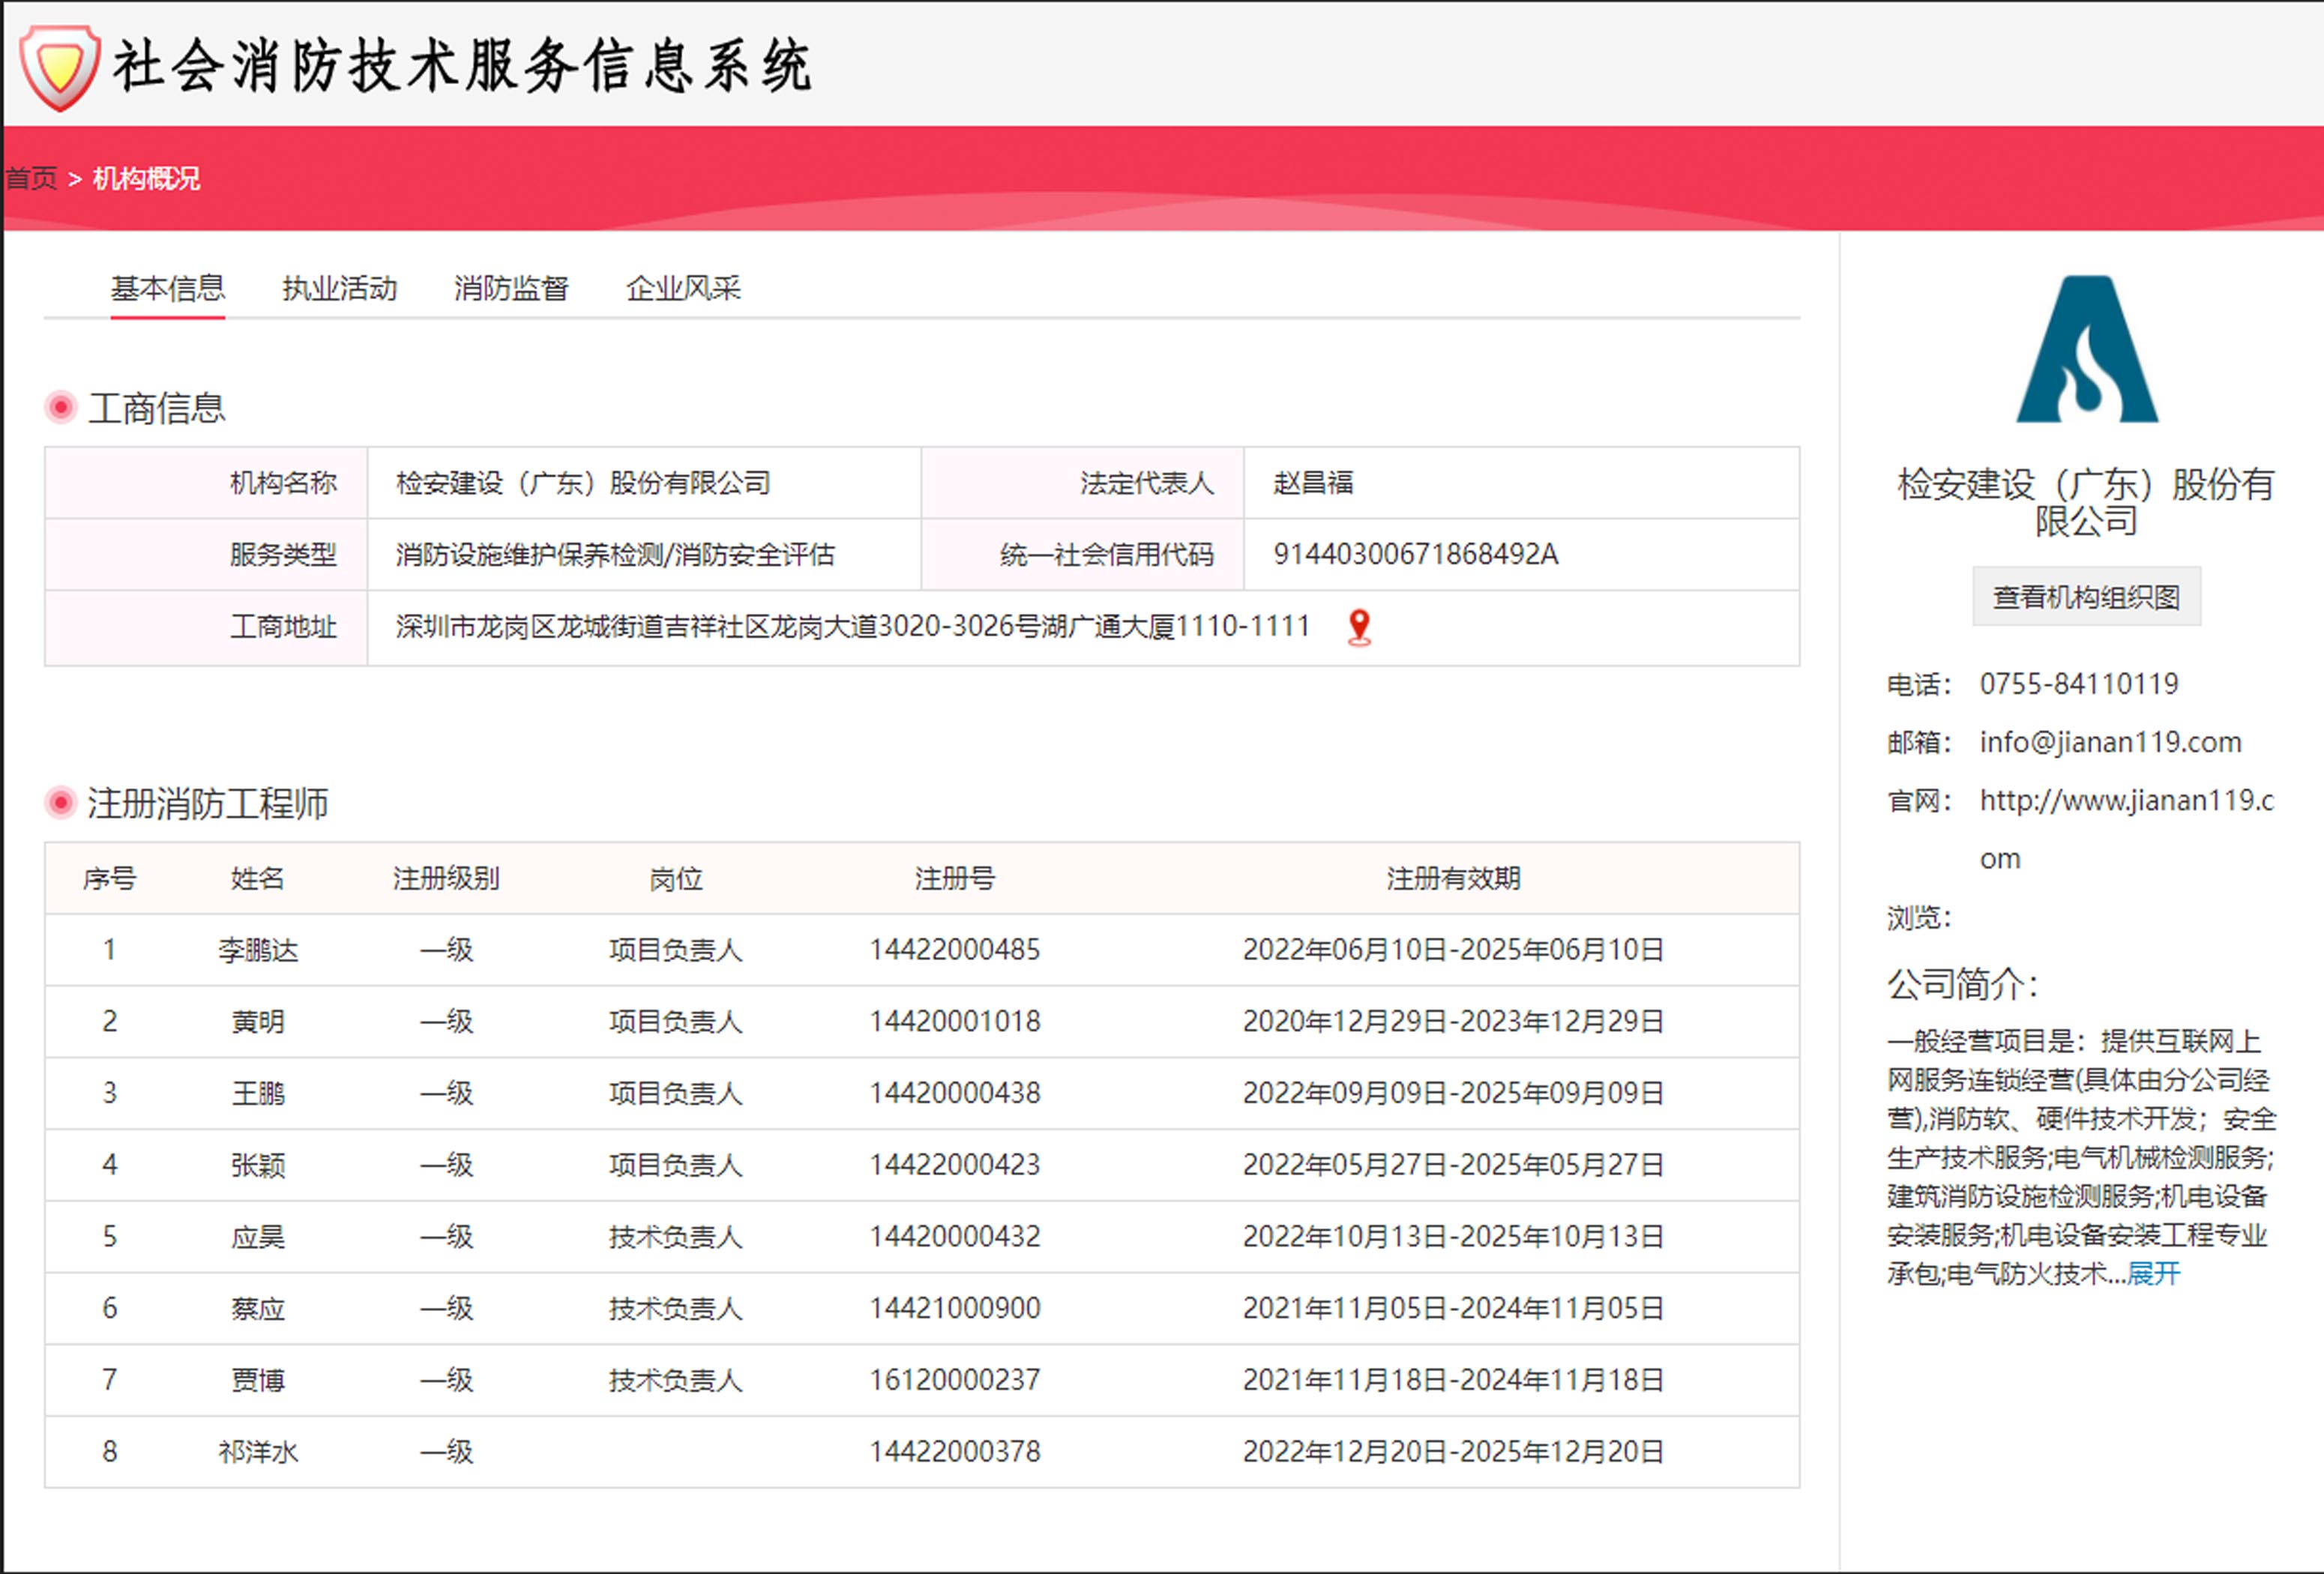This screenshot has height=1574, width=2324.
Task: Click company name under the logo
Action: 2086,502
